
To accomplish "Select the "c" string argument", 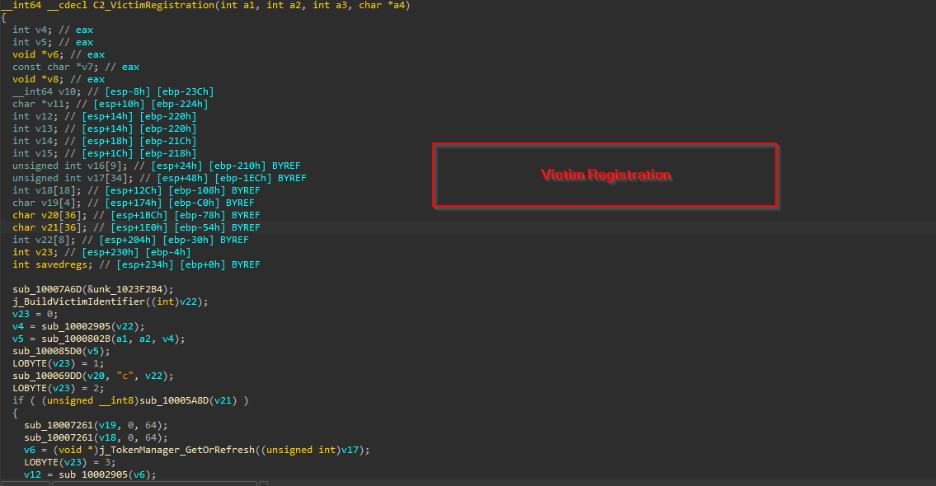I will tap(125, 376).
